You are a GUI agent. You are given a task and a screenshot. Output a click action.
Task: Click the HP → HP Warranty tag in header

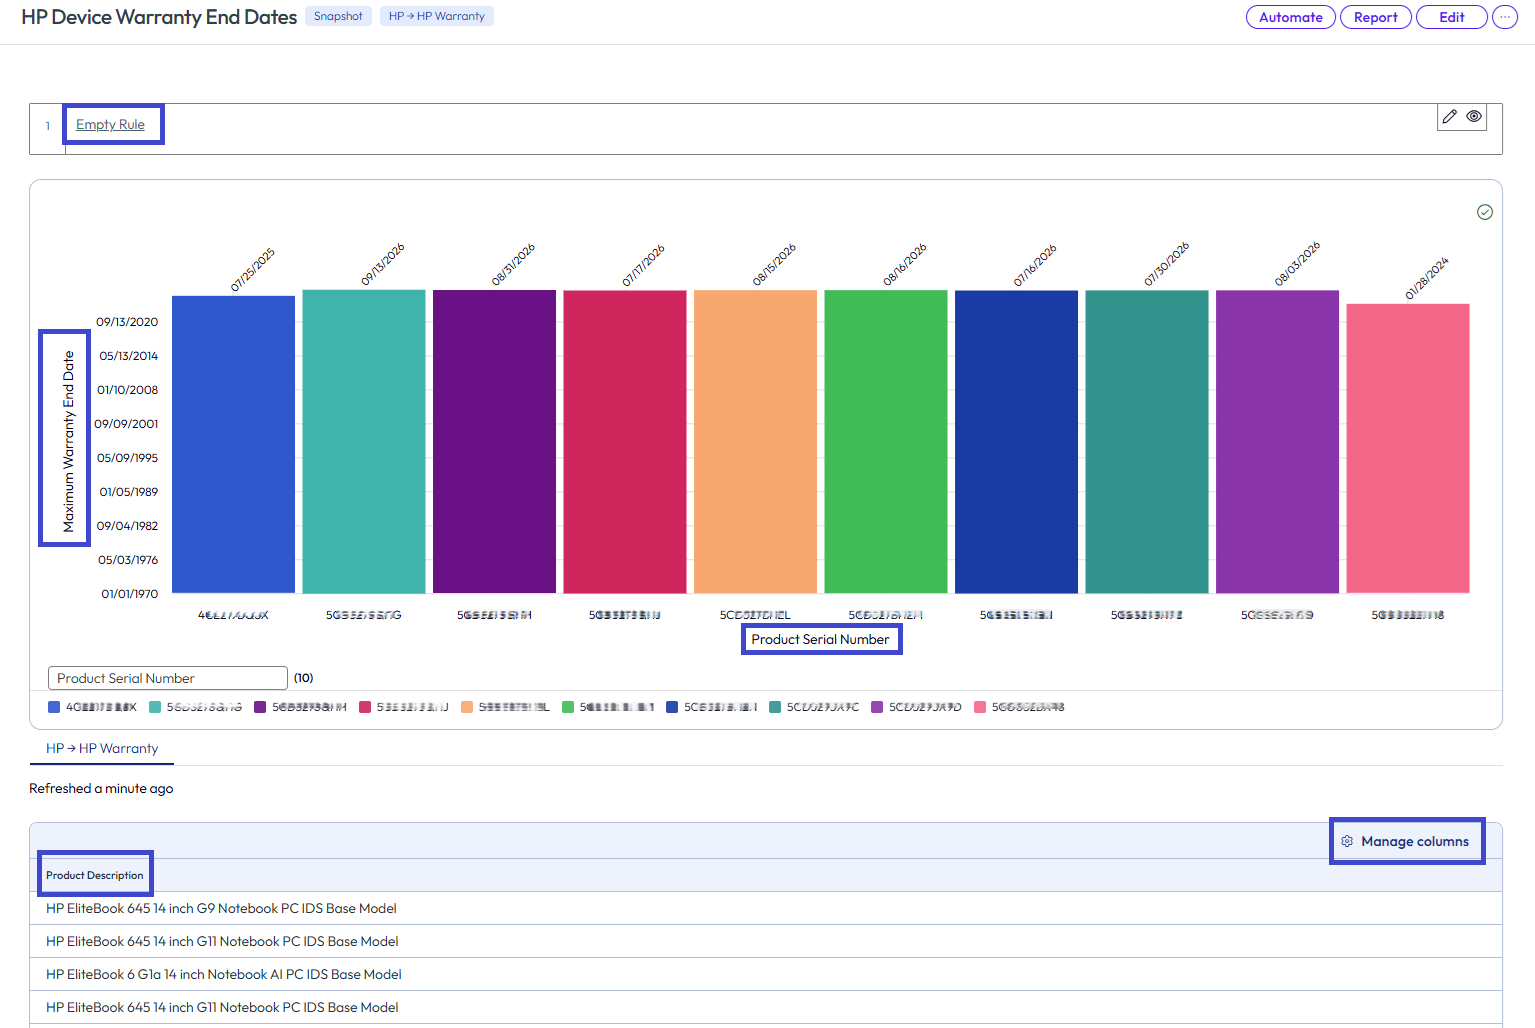tap(437, 16)
